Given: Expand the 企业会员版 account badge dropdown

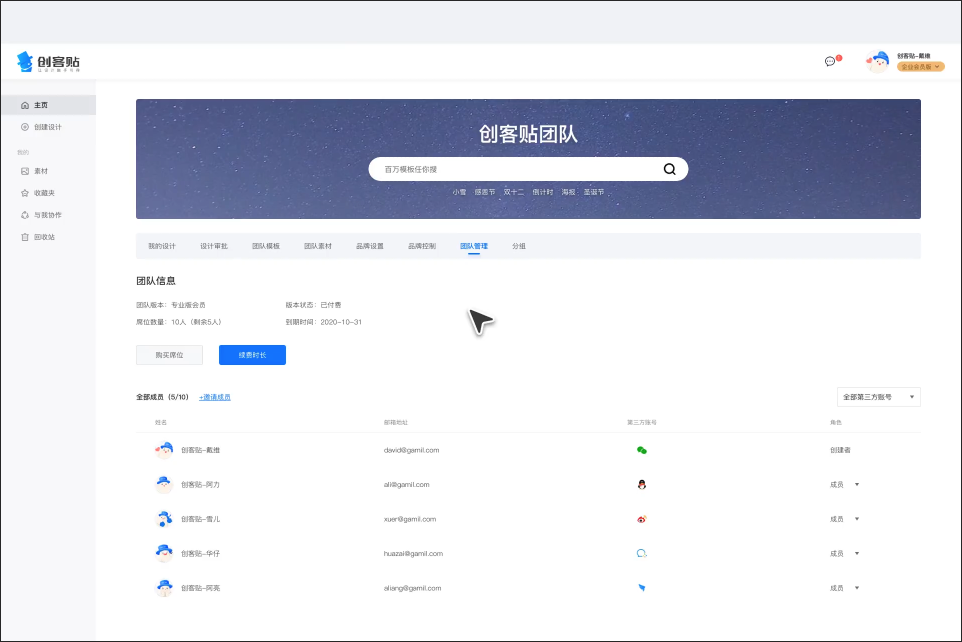Looking at the screenshot, I should [920, 67].
